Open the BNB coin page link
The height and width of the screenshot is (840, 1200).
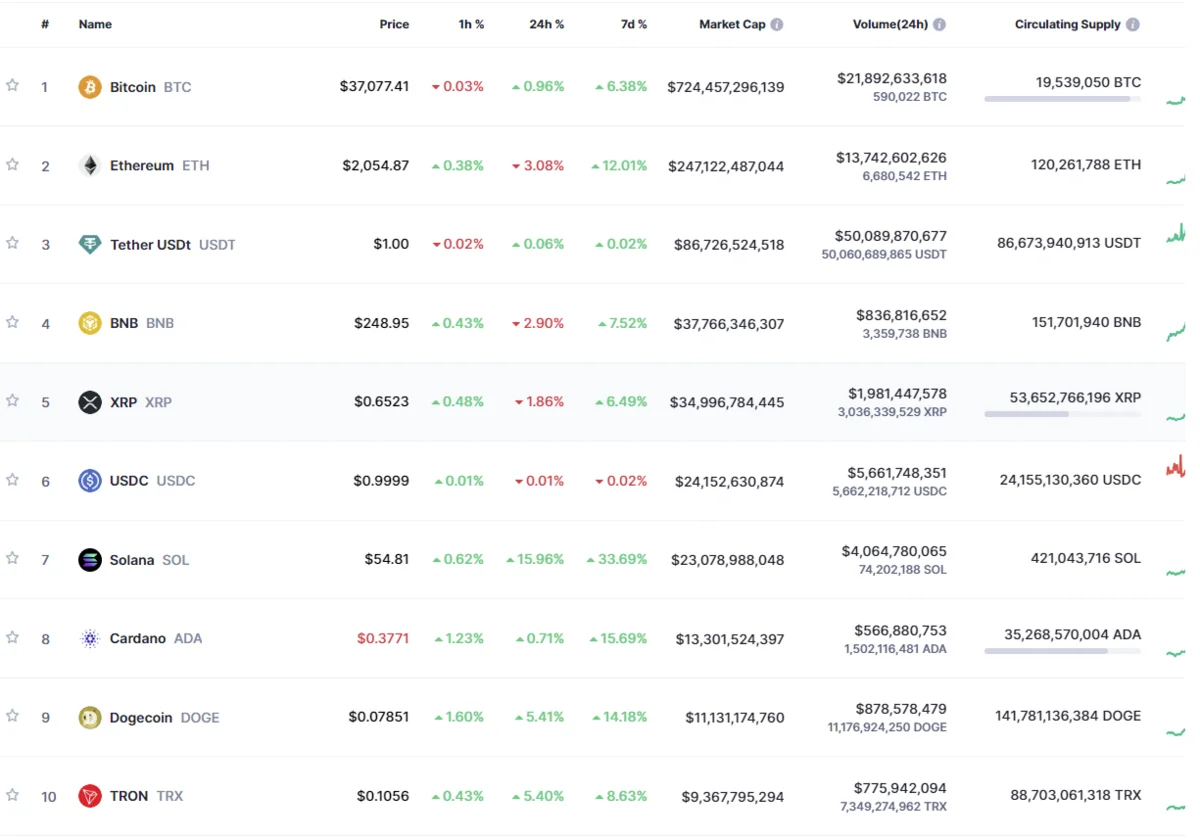[x=126, y=324]
